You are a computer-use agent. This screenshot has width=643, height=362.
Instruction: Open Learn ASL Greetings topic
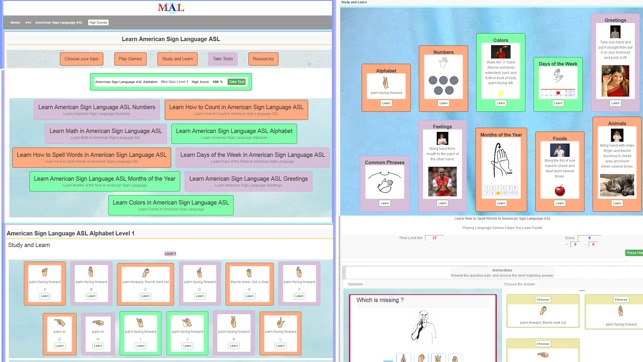tap(249, 181)
